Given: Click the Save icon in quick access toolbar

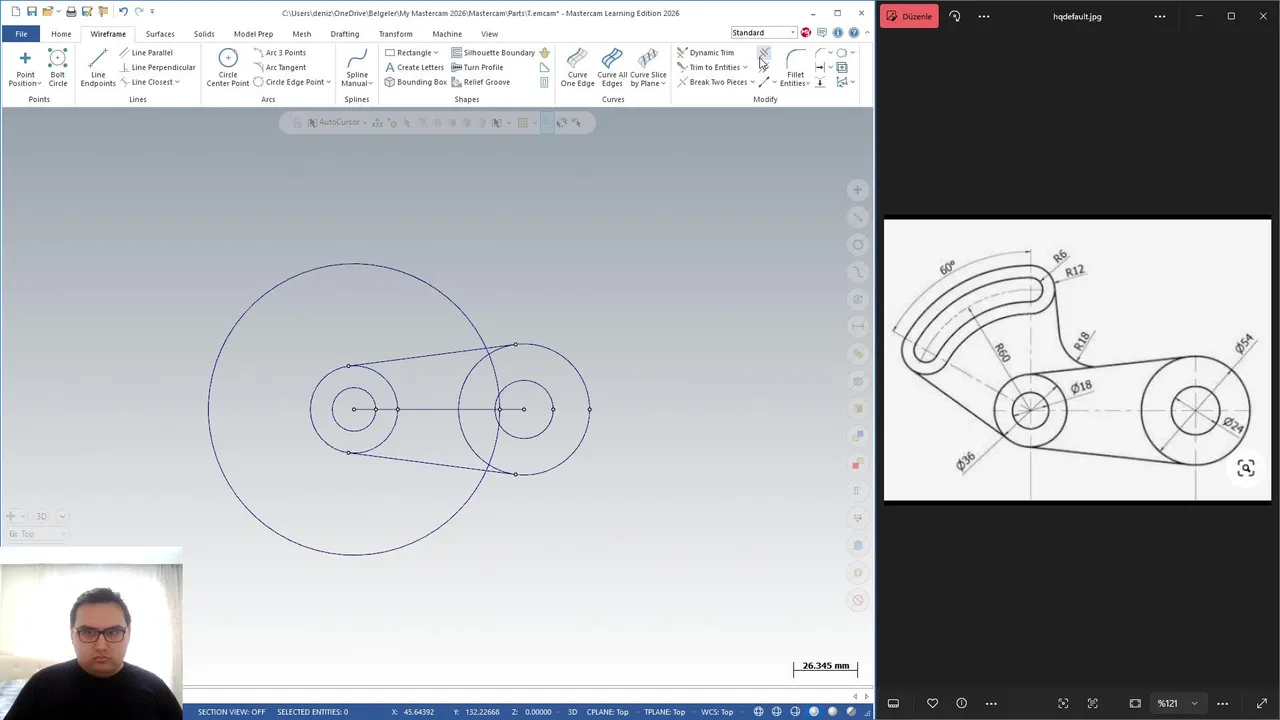Looking at the screenshot, I should coord(32,12).
